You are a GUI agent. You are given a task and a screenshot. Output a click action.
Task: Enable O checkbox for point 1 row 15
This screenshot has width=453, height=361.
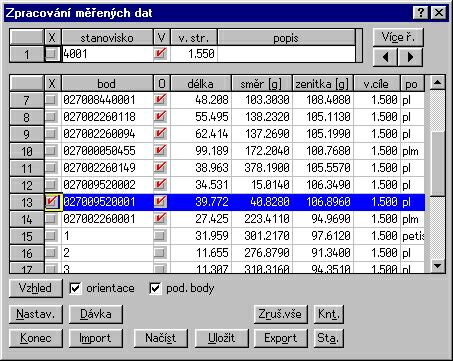coord(160,236)
